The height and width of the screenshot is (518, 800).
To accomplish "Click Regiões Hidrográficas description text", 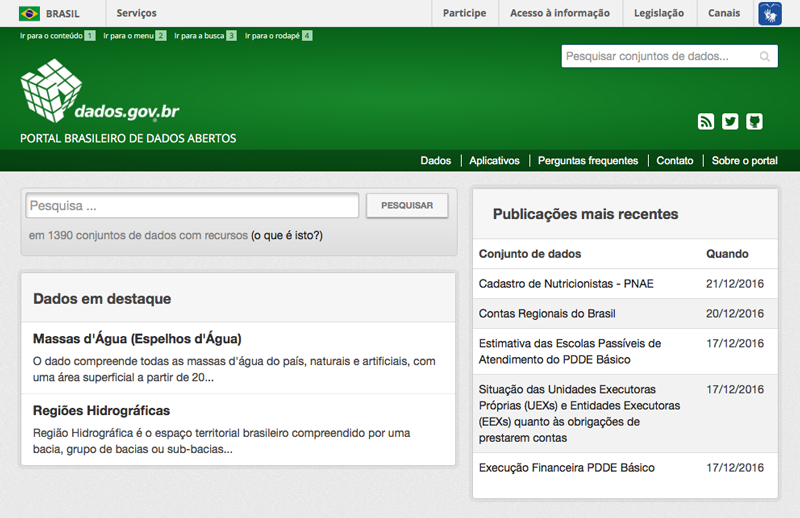I will [x=221, y=441].
